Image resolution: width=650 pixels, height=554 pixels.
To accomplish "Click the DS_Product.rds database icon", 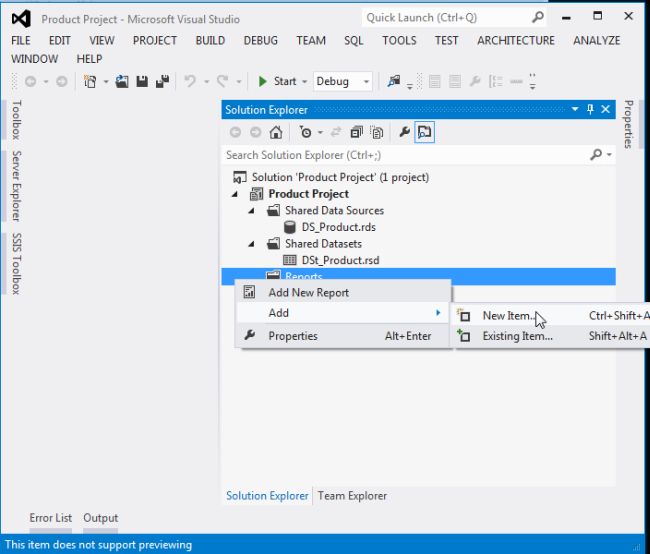I will pyautogui.click(x=290, y=227).
